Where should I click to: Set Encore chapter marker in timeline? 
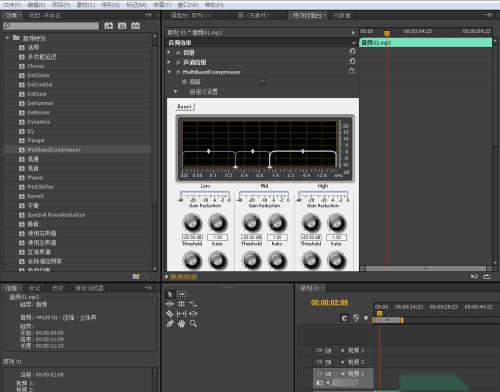tap(356, 318)
